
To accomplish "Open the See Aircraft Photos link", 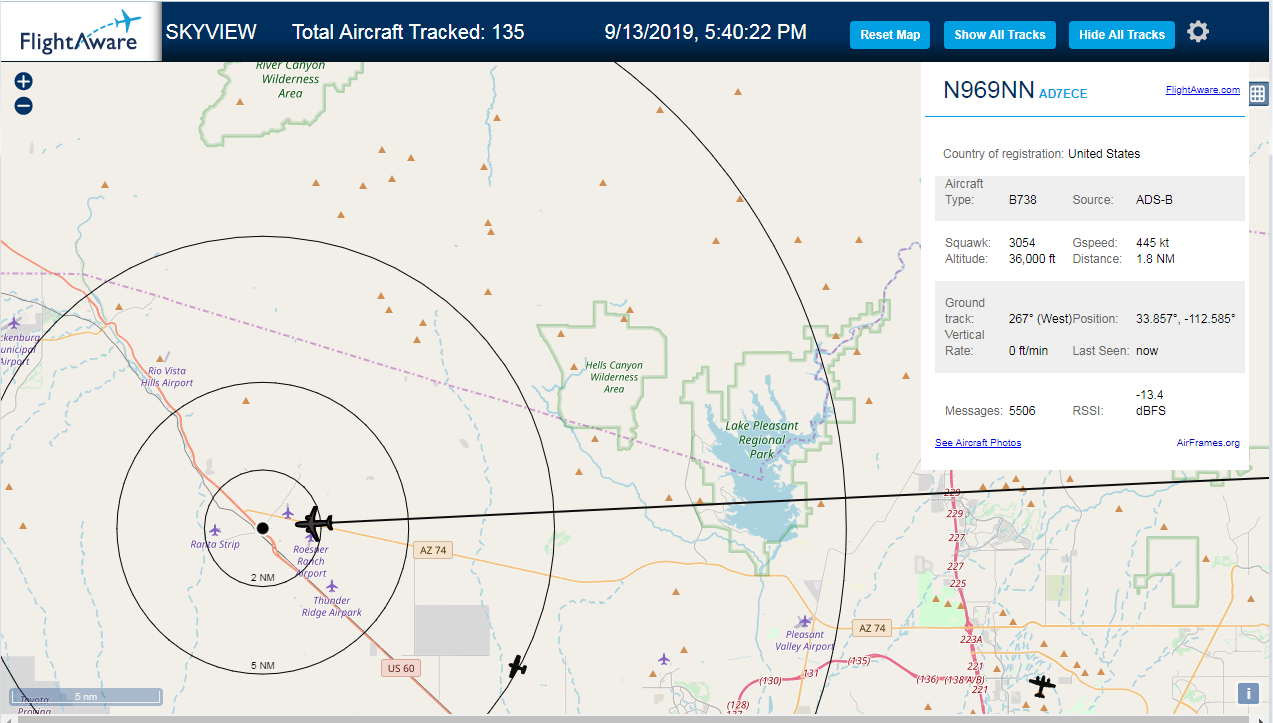I will pos(978,442).
